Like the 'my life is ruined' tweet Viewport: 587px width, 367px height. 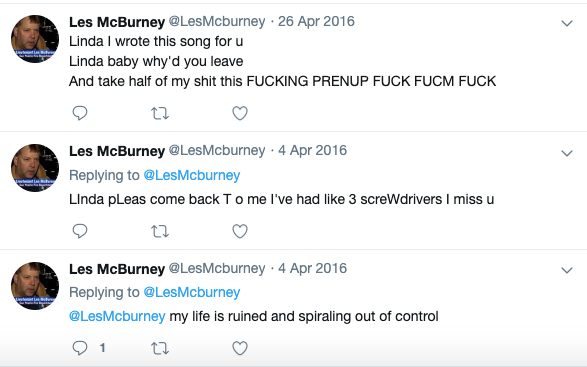(x=240, y=348)
